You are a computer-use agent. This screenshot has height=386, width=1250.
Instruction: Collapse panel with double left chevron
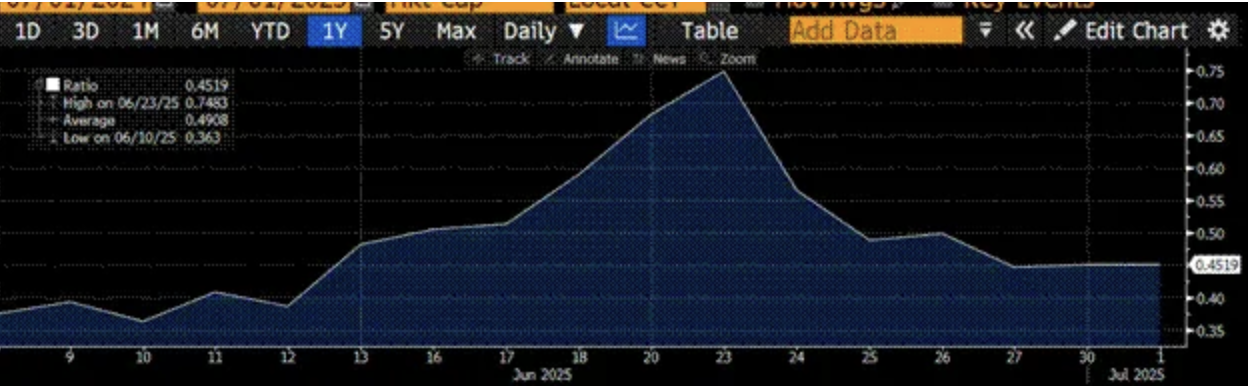1023,31
